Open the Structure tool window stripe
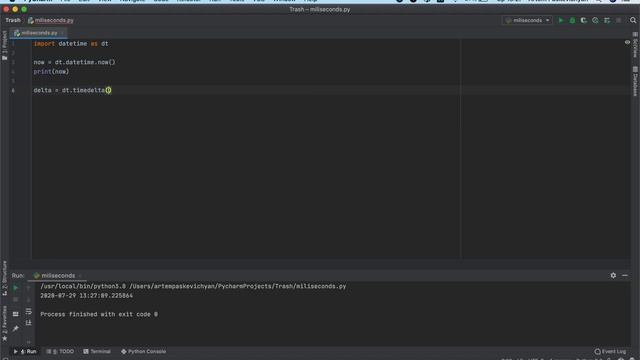The width and height of the screenshot is (640, 360). click(x=4, y=278)
